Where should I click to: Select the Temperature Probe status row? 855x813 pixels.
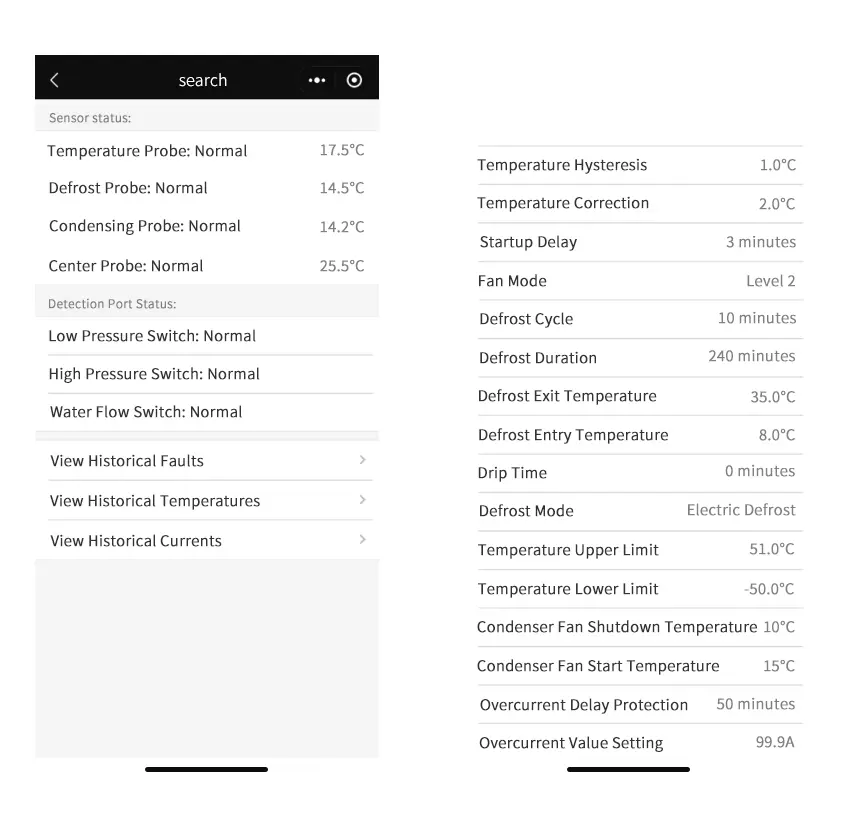click(x=206, y=151)
